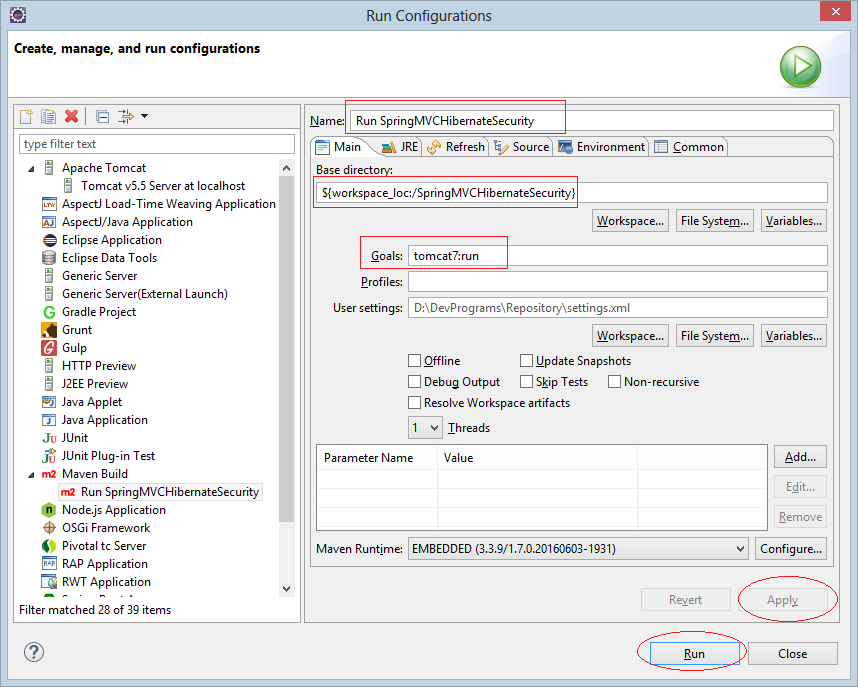
Task: Click the Collapse All icon
Action: 102,116
